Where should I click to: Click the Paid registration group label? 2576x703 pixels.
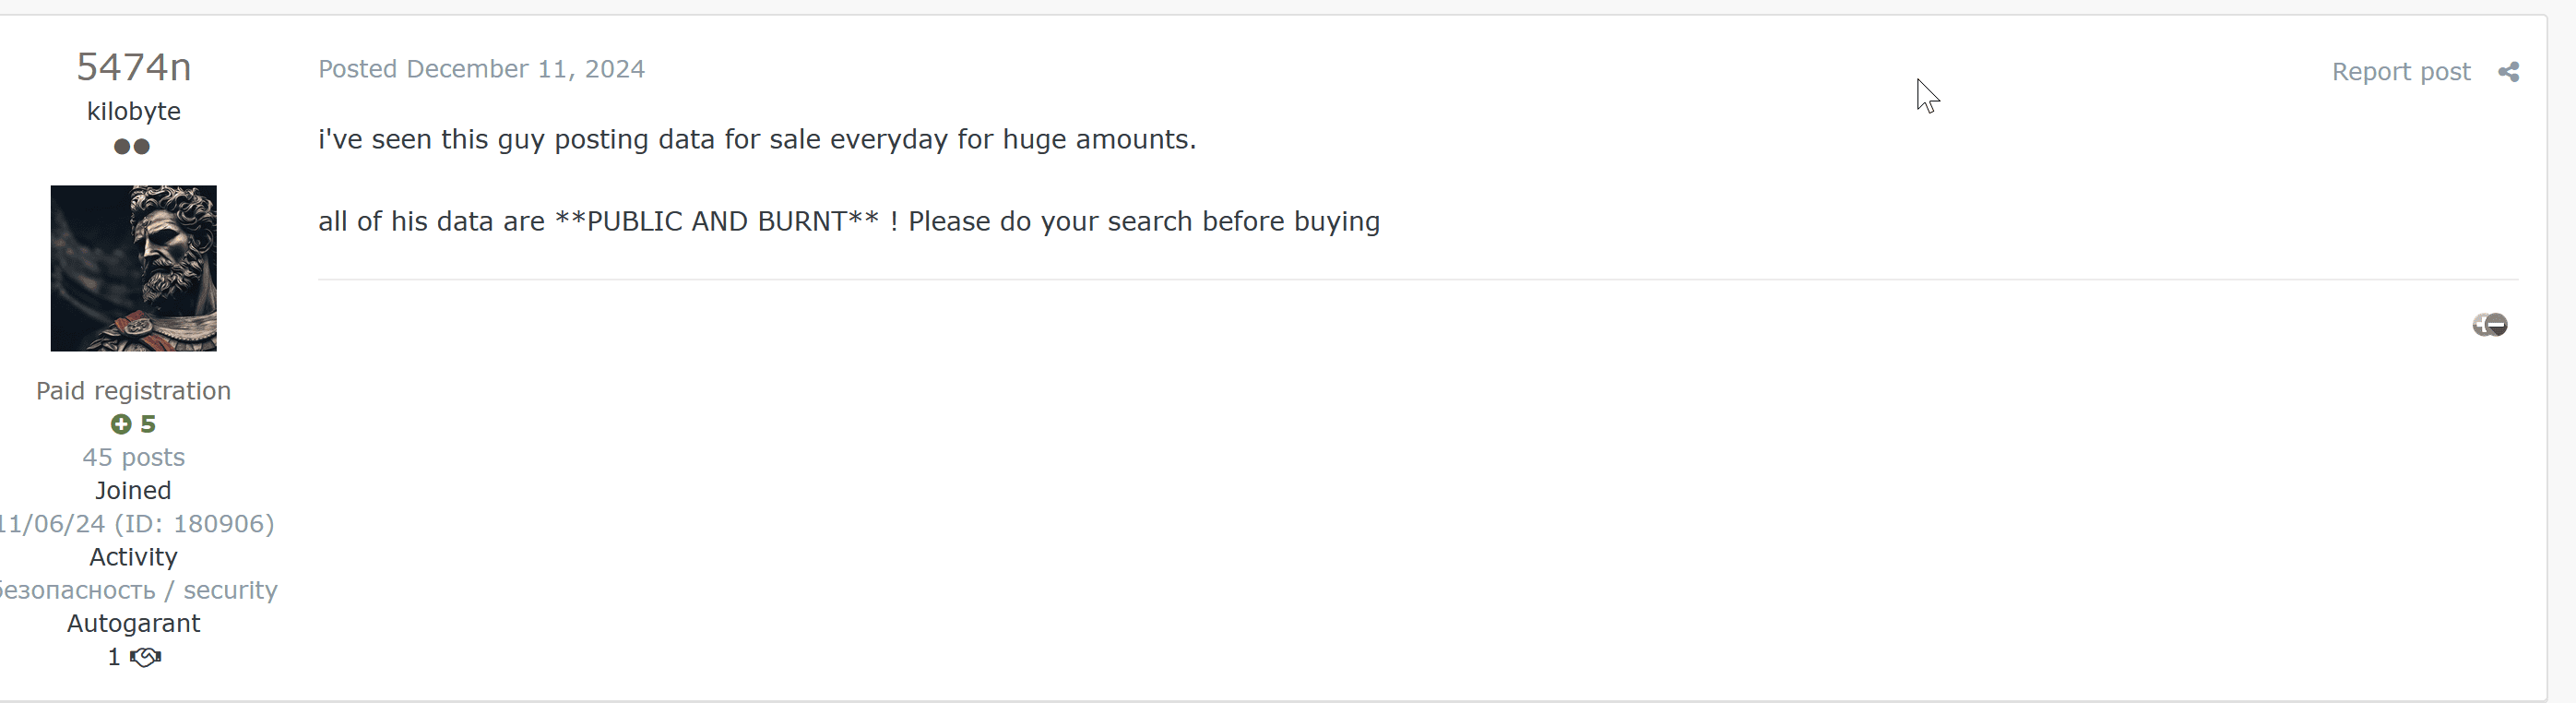coord(134,391)
